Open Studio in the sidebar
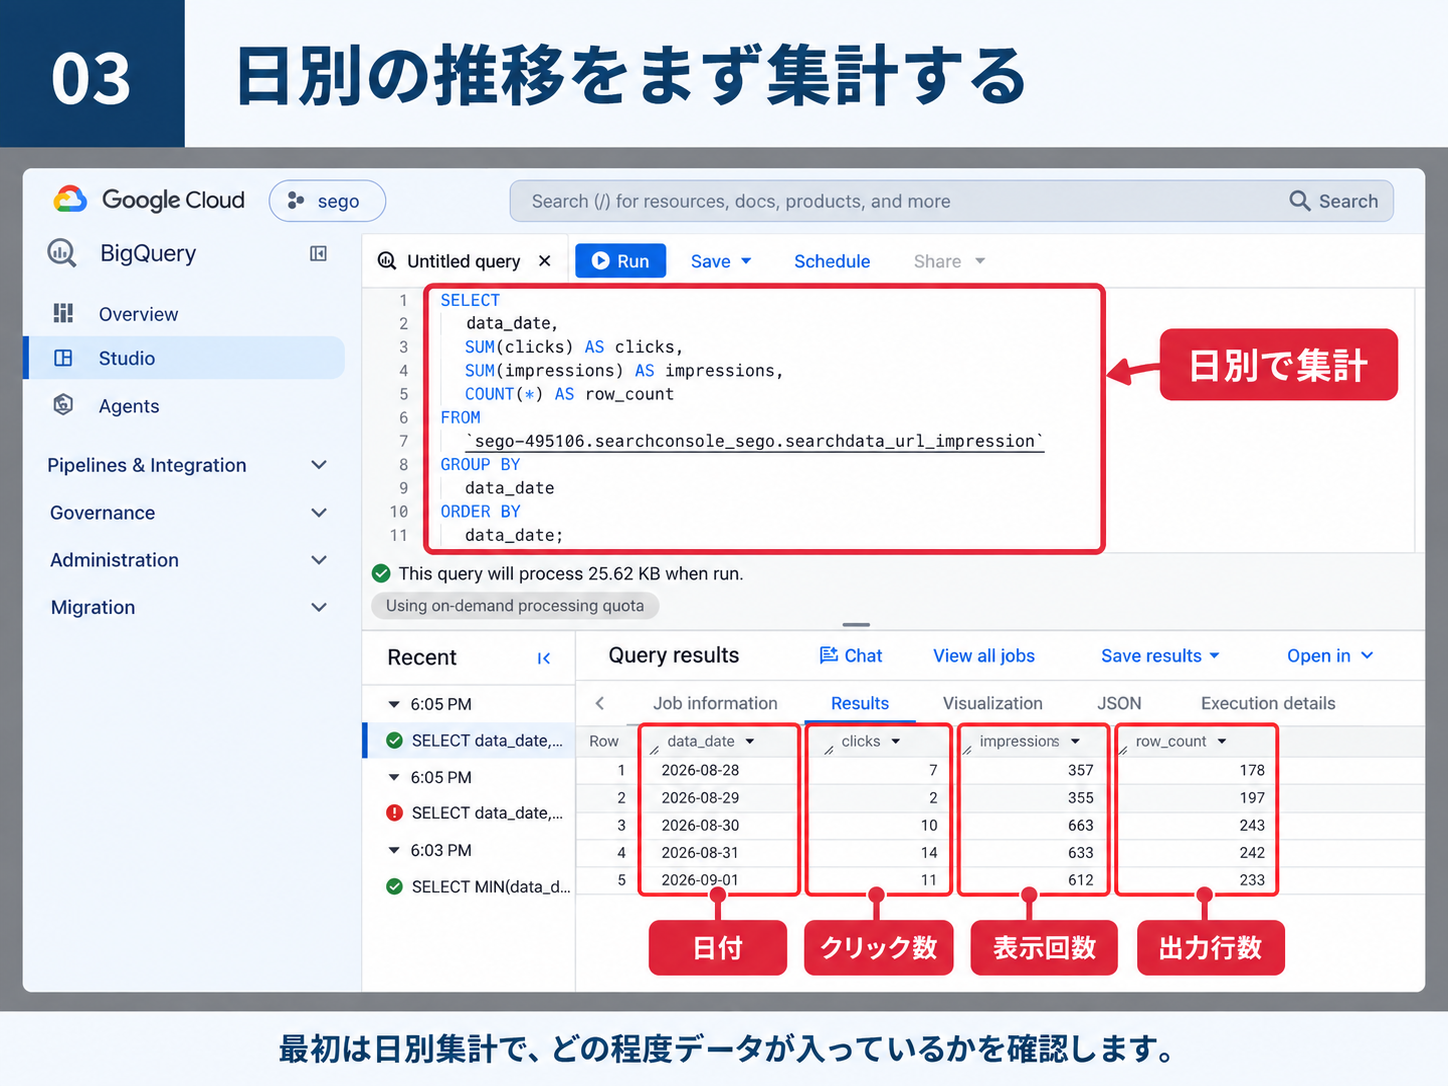The height and width of the screenshot is (1086, 1448). [x=186, y=358]
